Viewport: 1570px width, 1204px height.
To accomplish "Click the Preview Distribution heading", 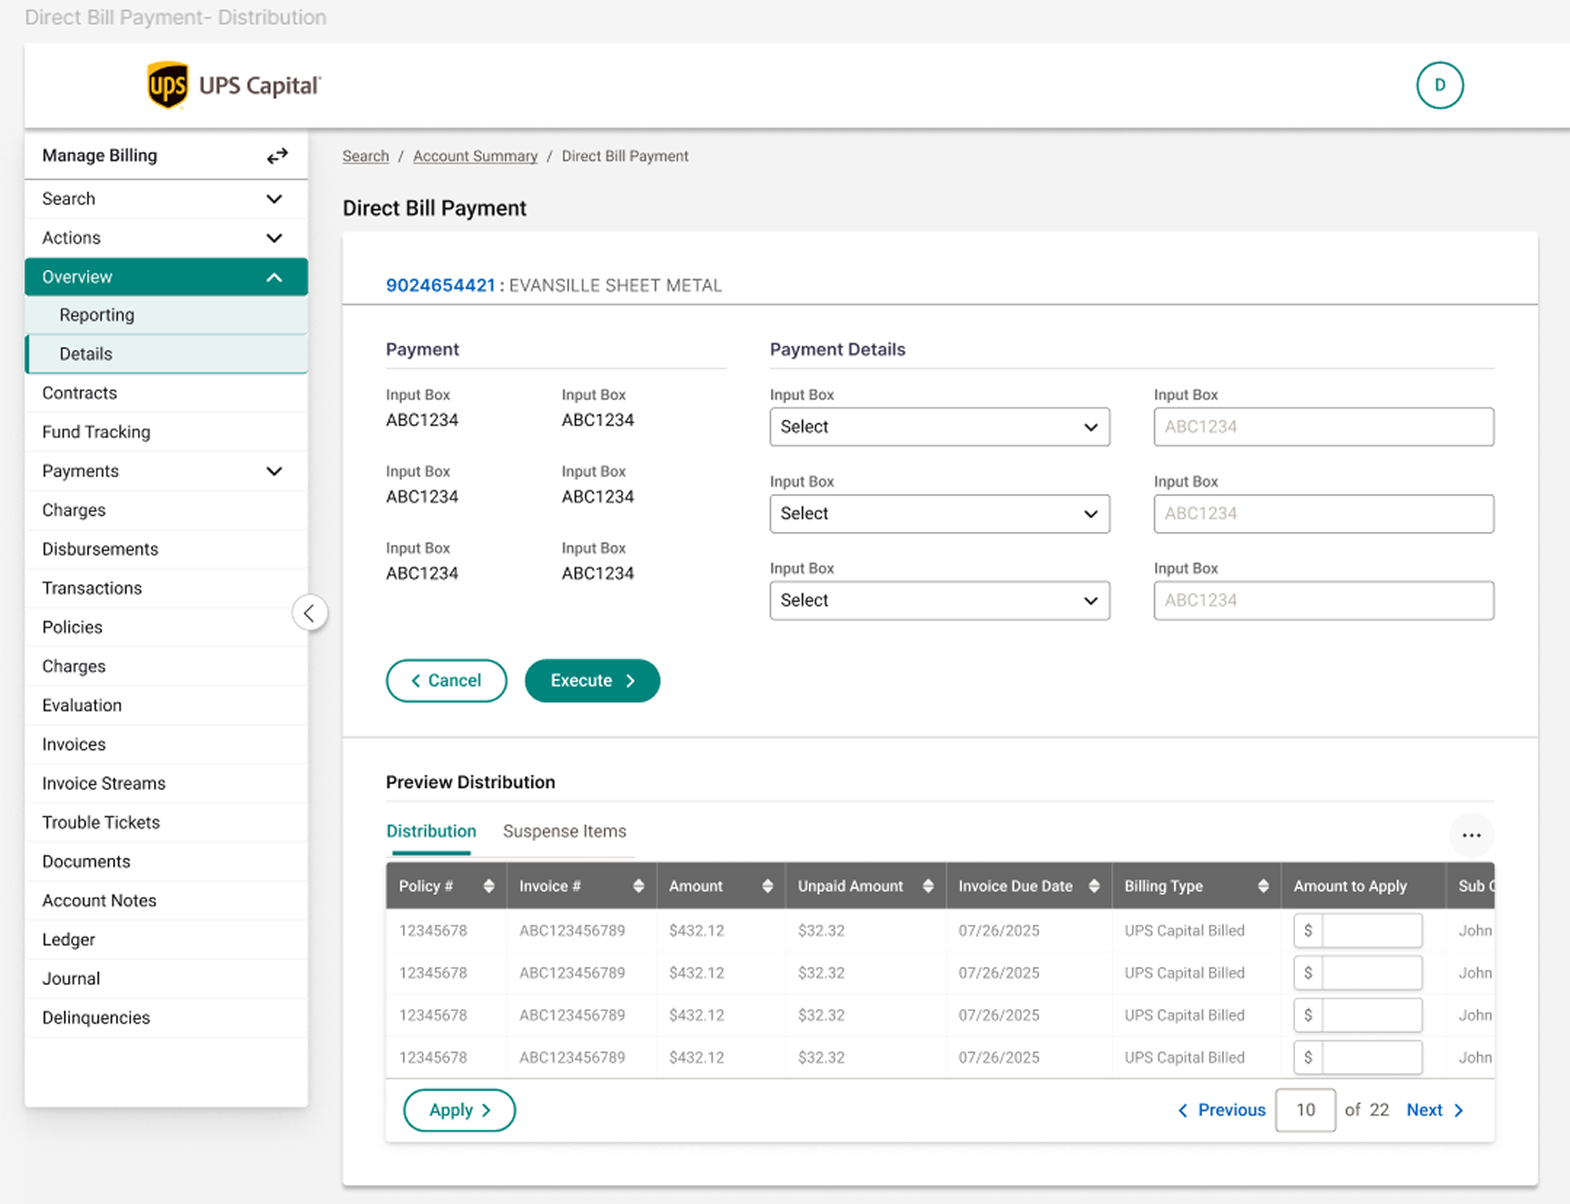I will point(470,782).
